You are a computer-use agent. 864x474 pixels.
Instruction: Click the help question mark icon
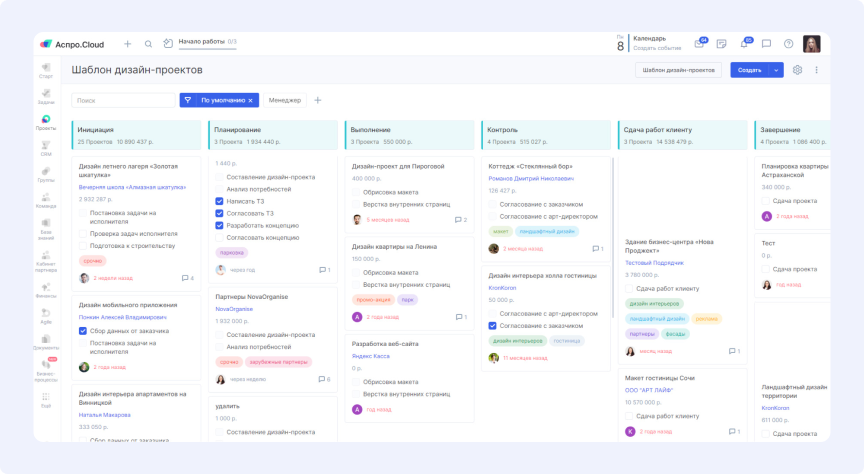(788, 44)
